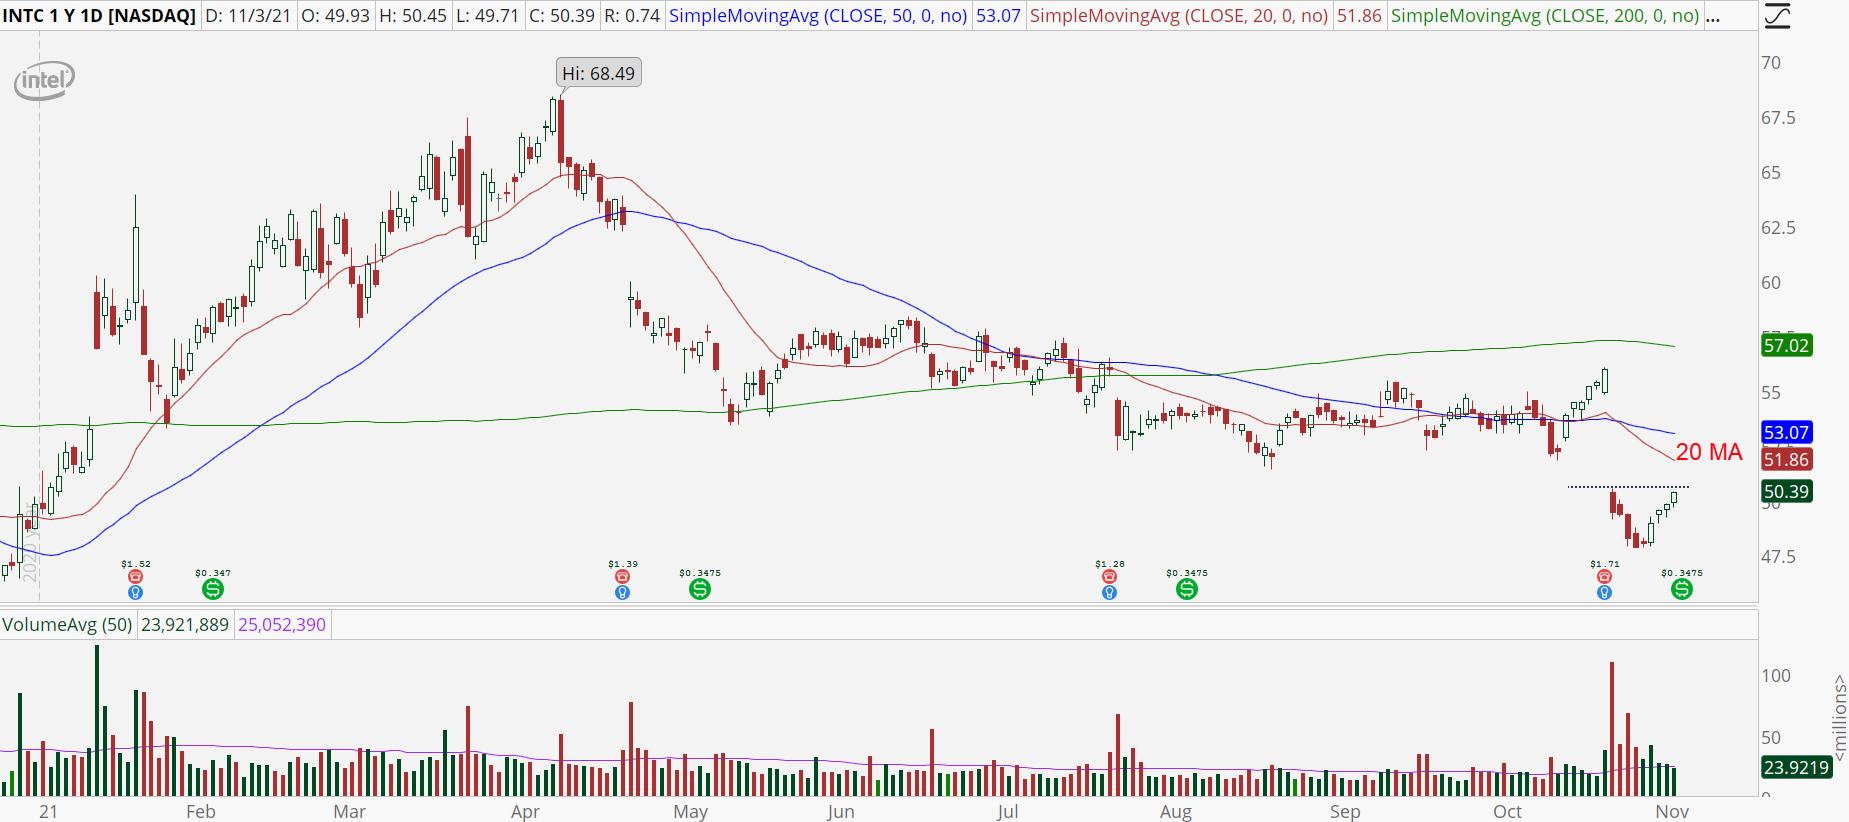Open the price axis scale settings icon

(1777, 16)
